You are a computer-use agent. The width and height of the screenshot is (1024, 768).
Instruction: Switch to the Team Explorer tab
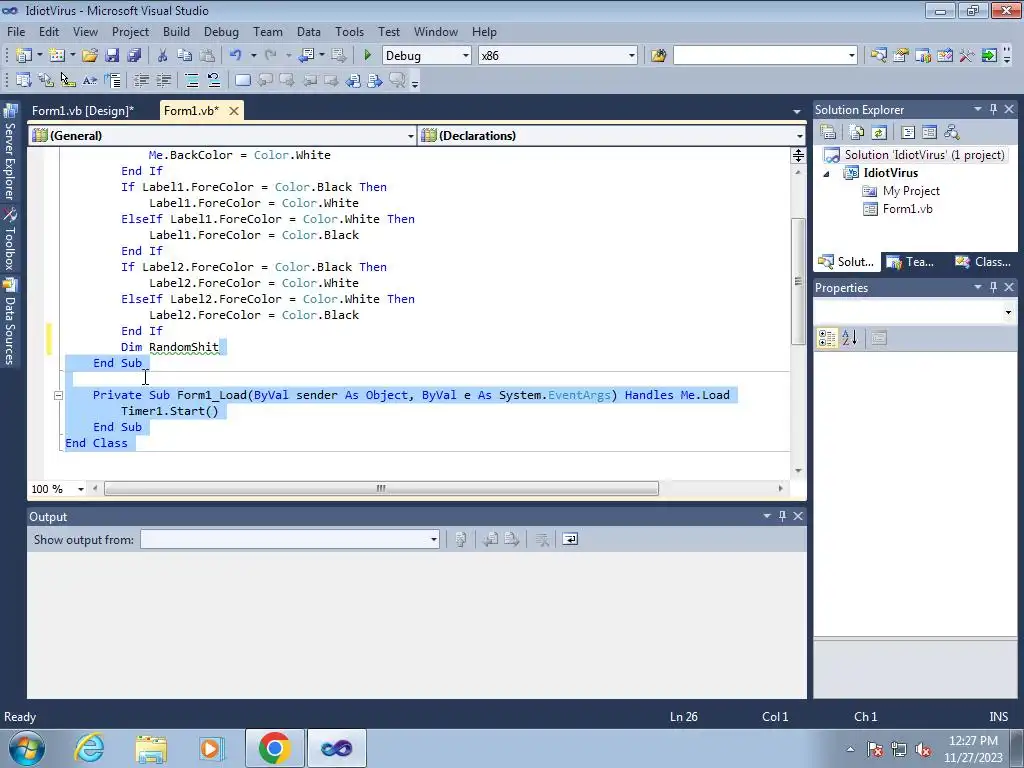(911, 262)
